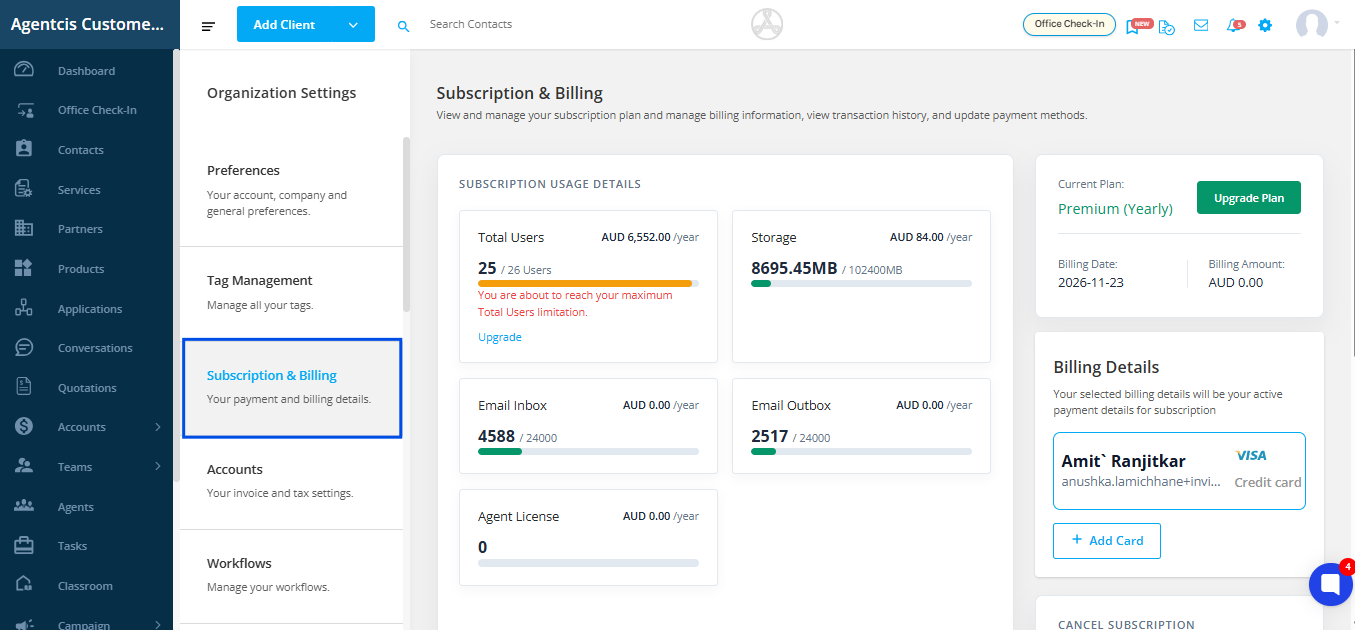Viewport: 1355px width, 630px height.
Task: Open the notifications bell icon
Action: (x=1234, y=25)
